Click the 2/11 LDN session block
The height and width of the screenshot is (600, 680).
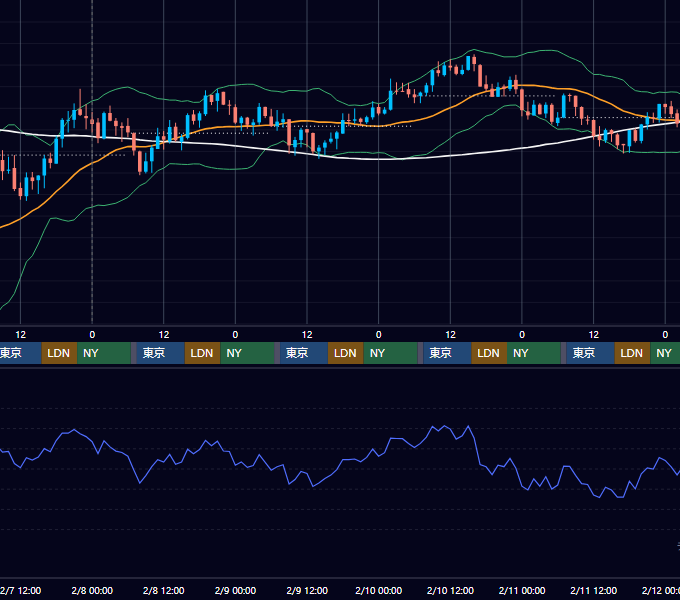pos(632,353)
